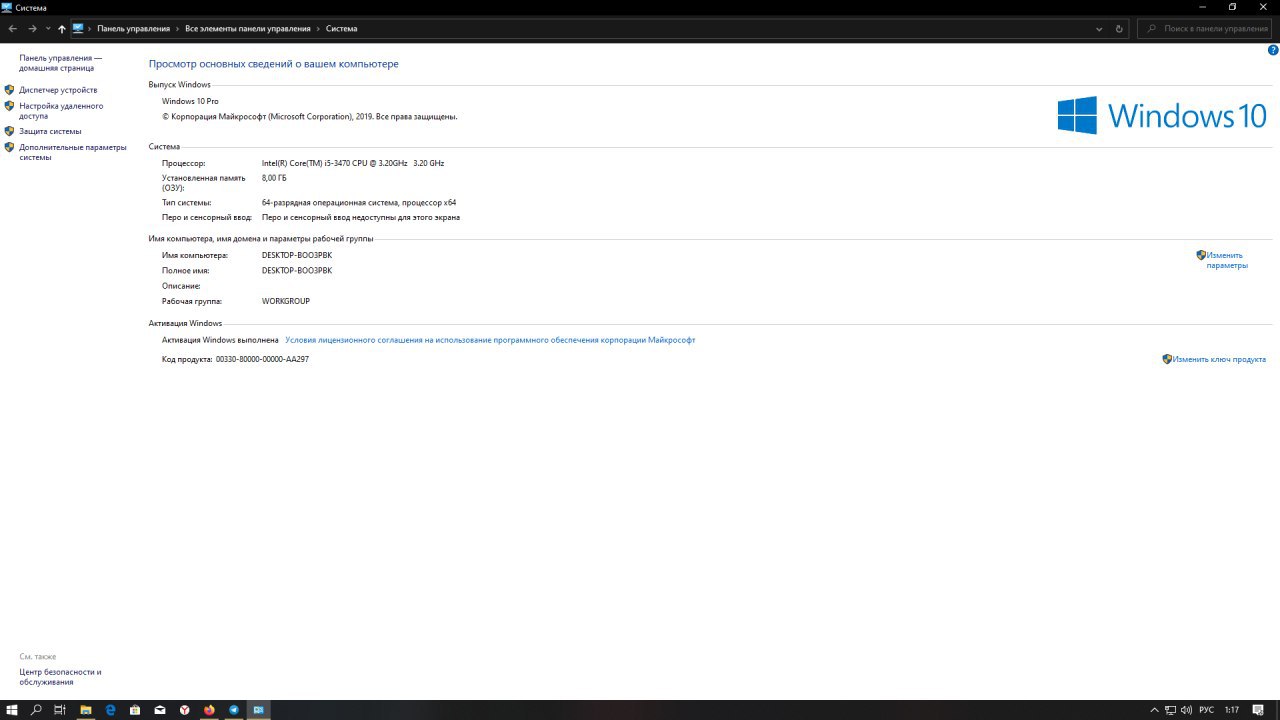Viewport: 1280px width, 720px height.
Task: Select Все элементы панели управления breadcrumb
Action: (248, 29)
